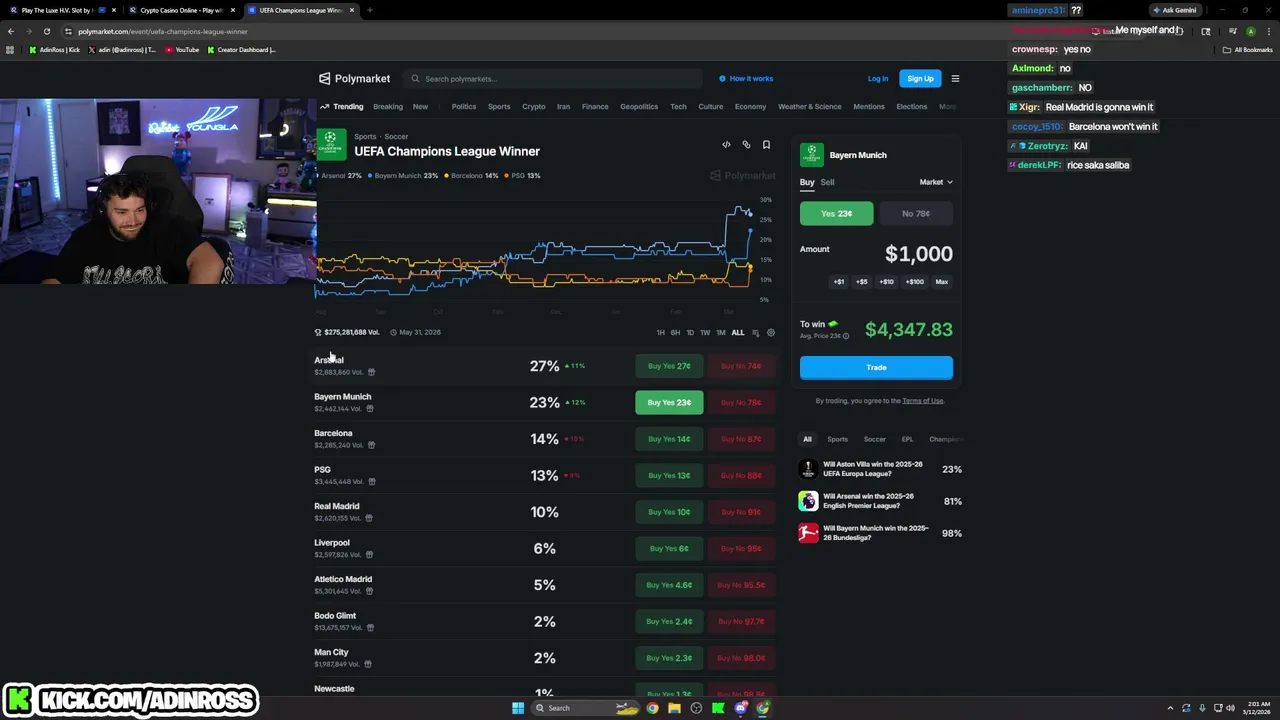Reload the page in the browser
Viewport: 1280px width, 720px height.
pos(46,31)
